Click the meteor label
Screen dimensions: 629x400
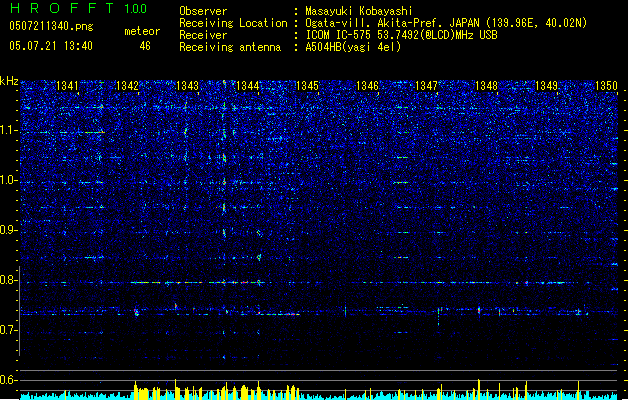pos(142,31)
